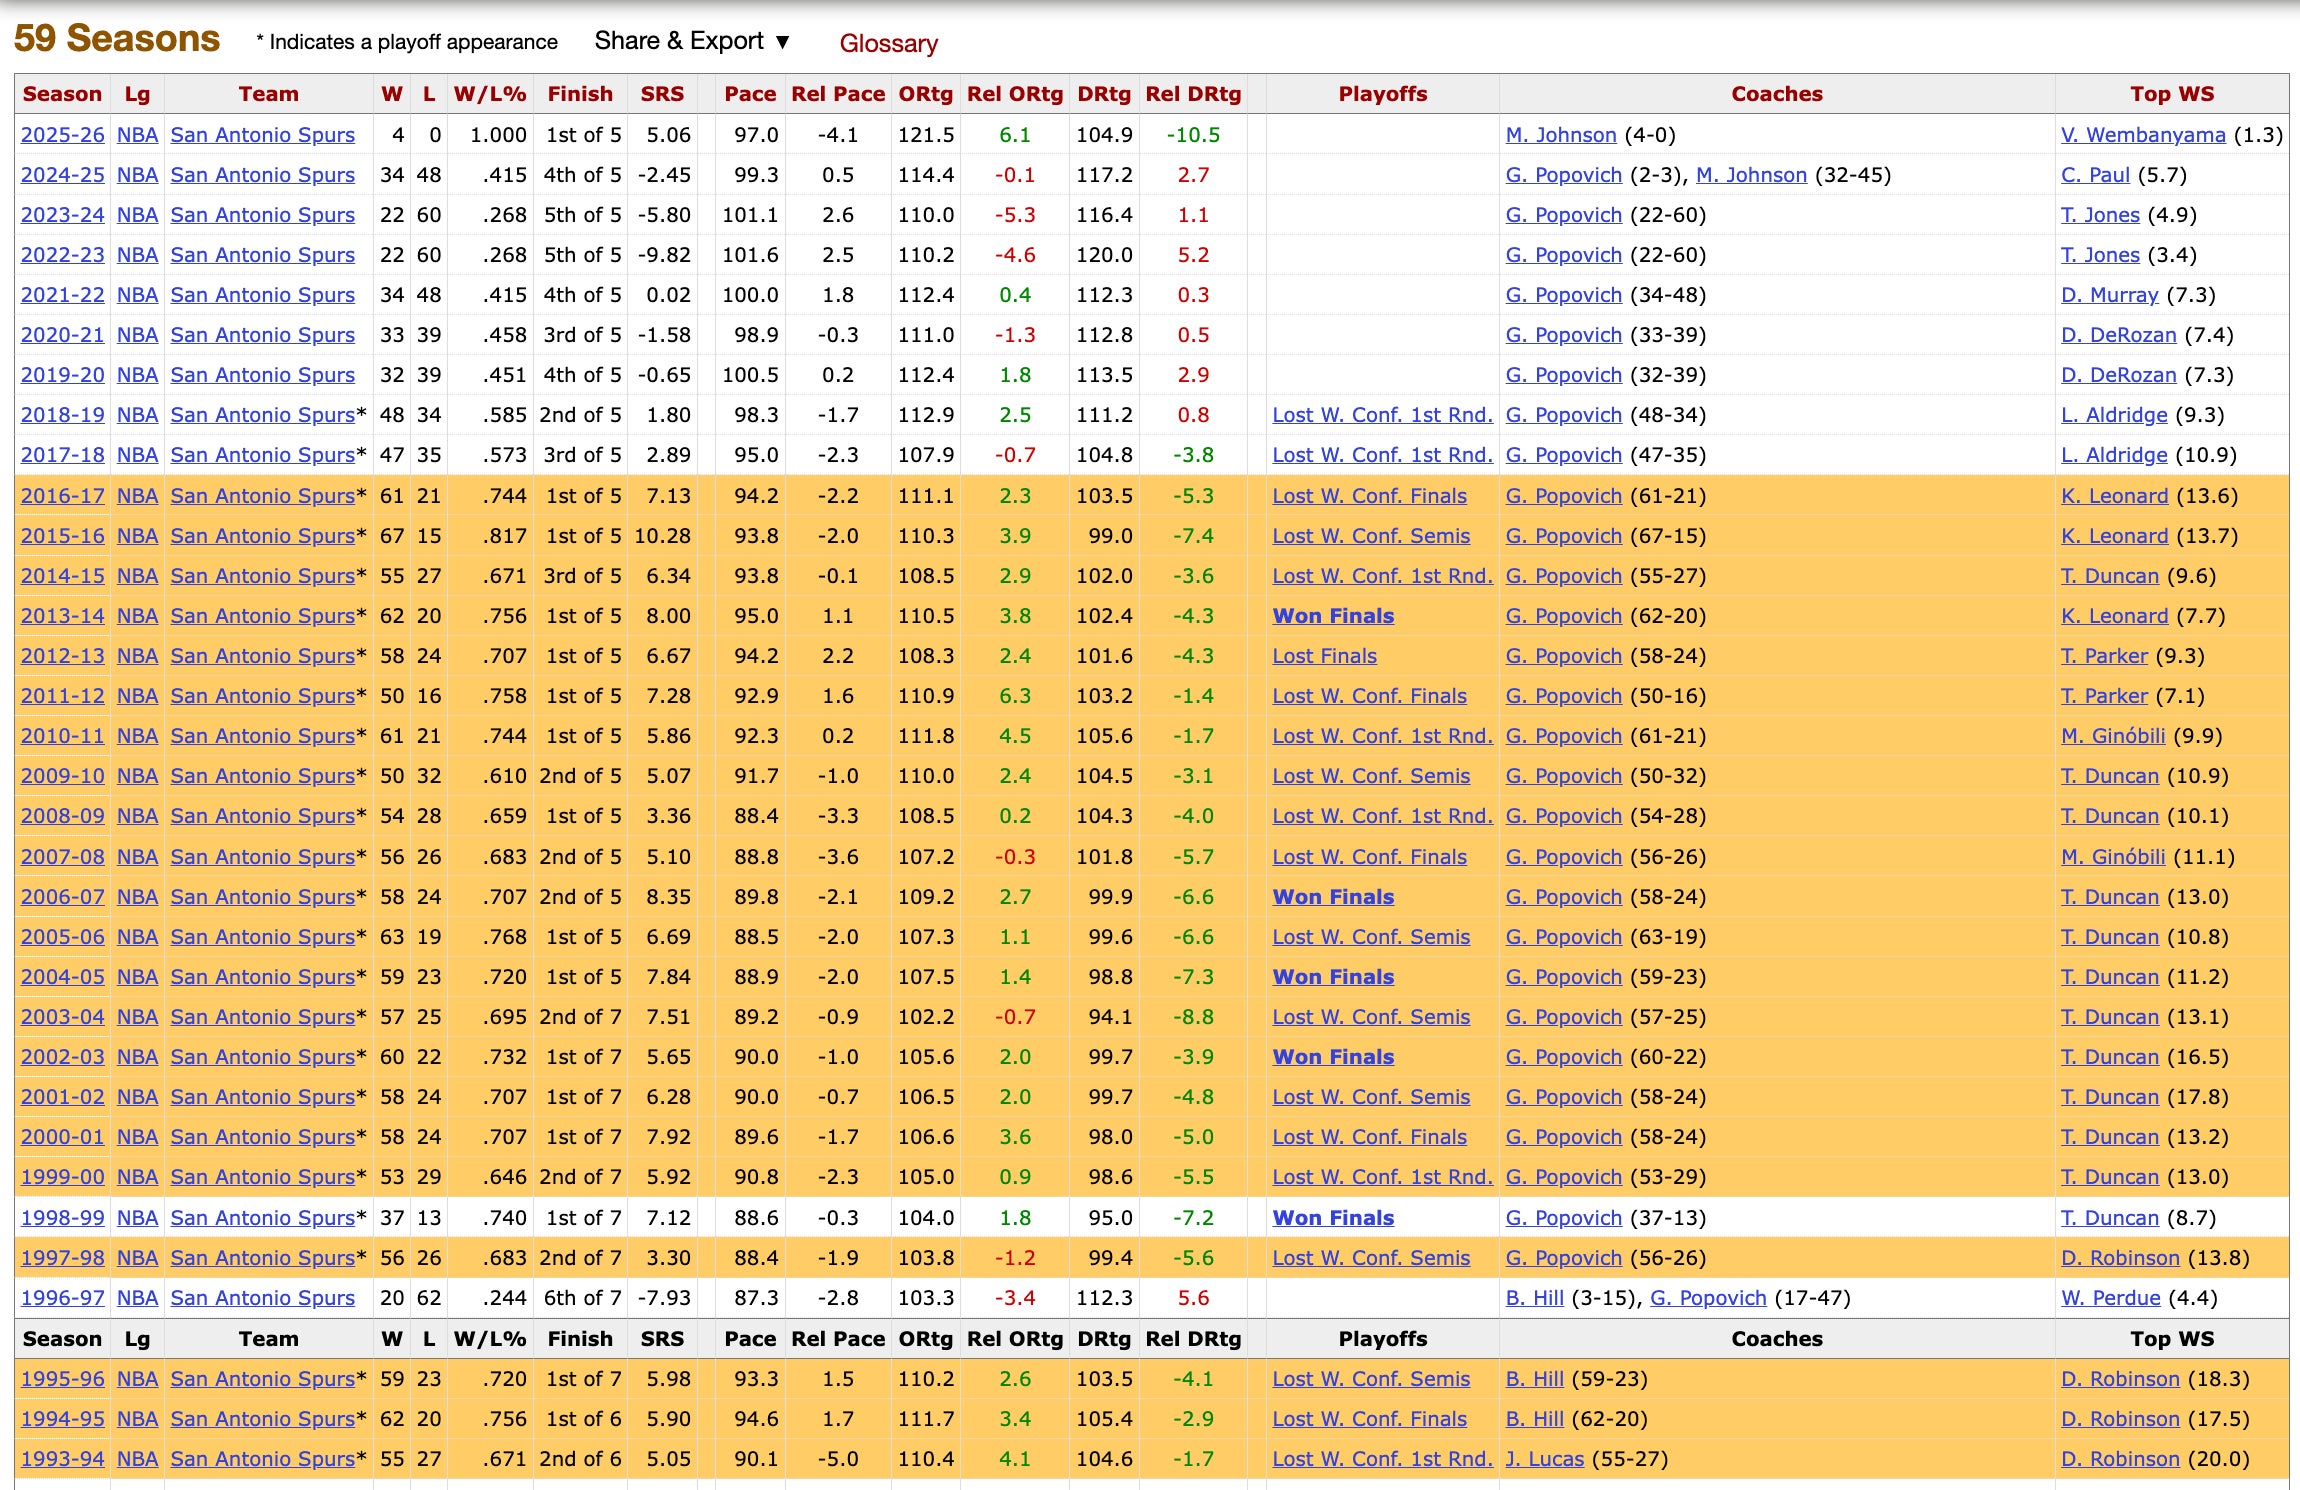
Task: Open the Share & Export dropdown
Action: 692,41
